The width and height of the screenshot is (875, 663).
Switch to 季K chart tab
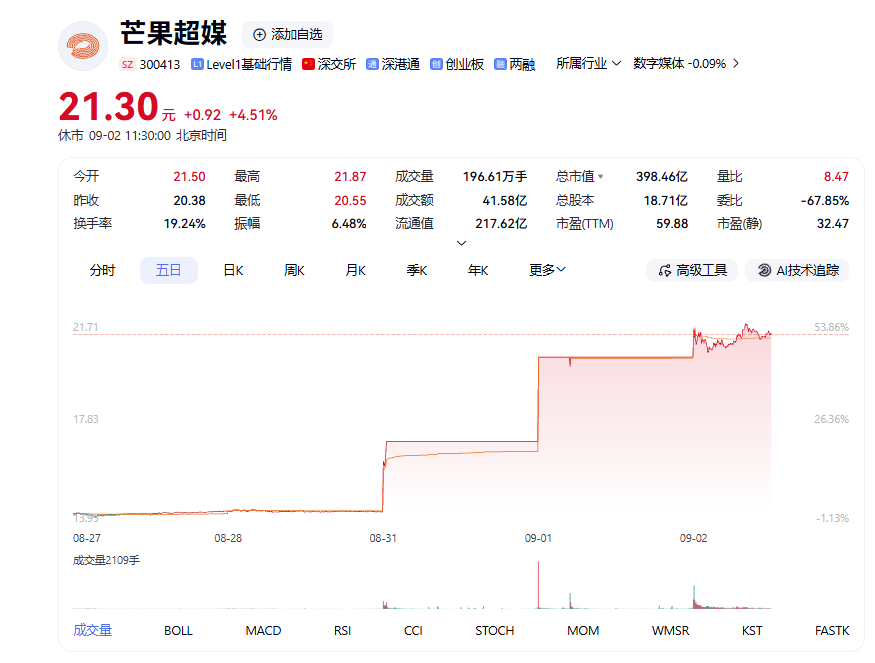click(x=417, y=271)
